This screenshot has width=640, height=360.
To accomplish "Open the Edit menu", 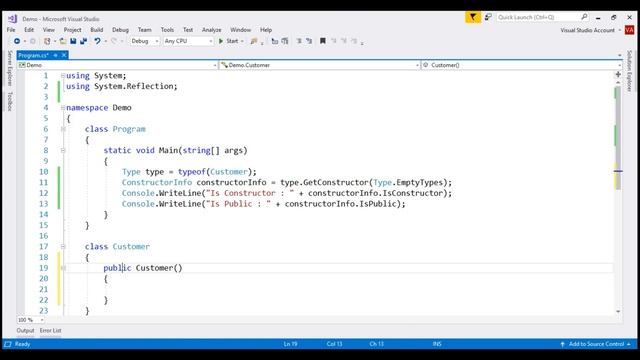I will 29,30.
